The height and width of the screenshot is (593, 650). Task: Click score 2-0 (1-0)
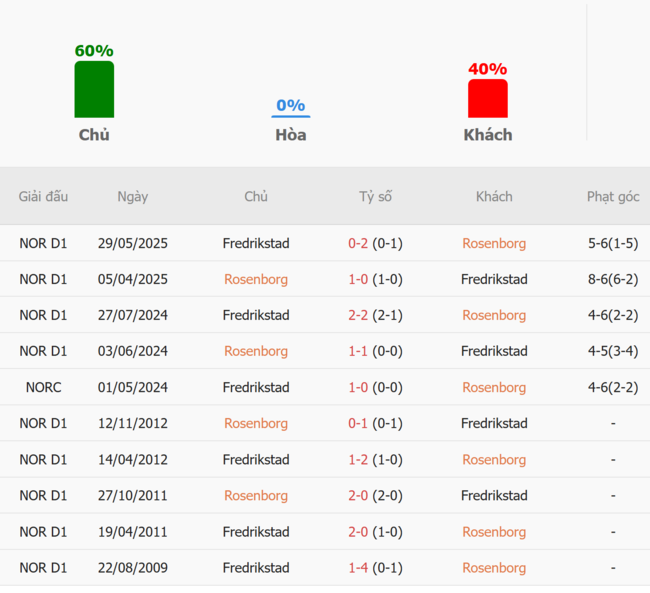pos(375,532)
